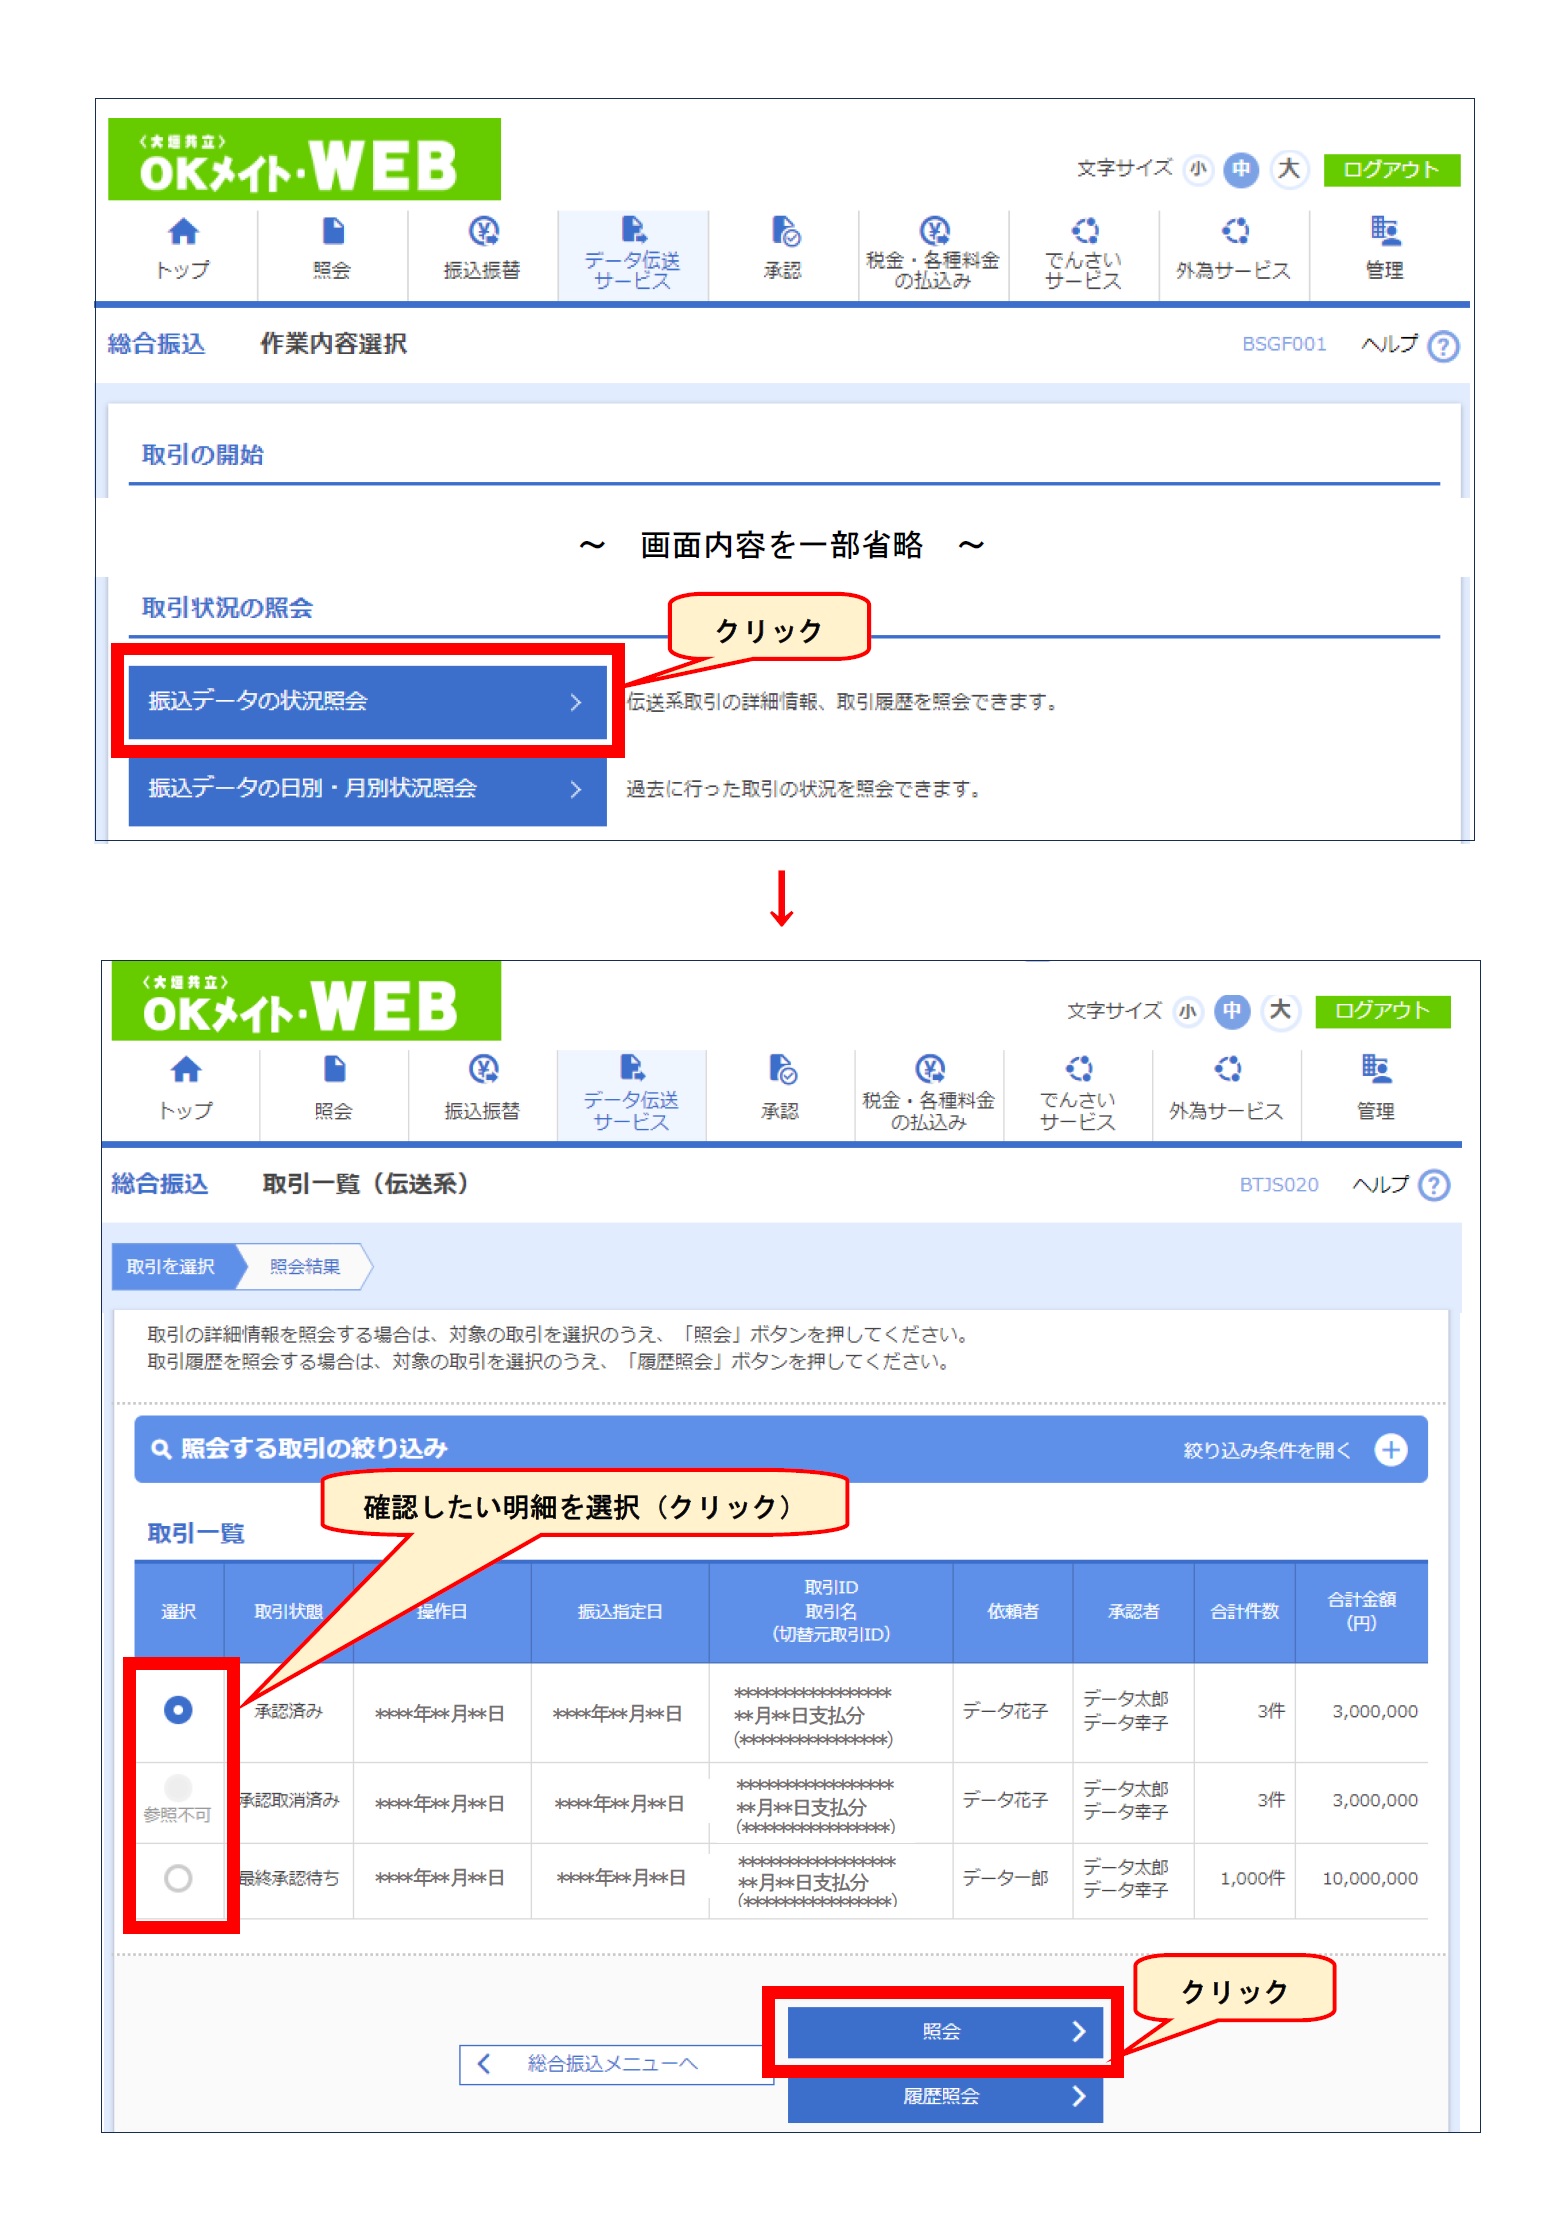Set text size to 大 in upper screen
The height and width of the screenshot is (2214, 1565).
1288,169
